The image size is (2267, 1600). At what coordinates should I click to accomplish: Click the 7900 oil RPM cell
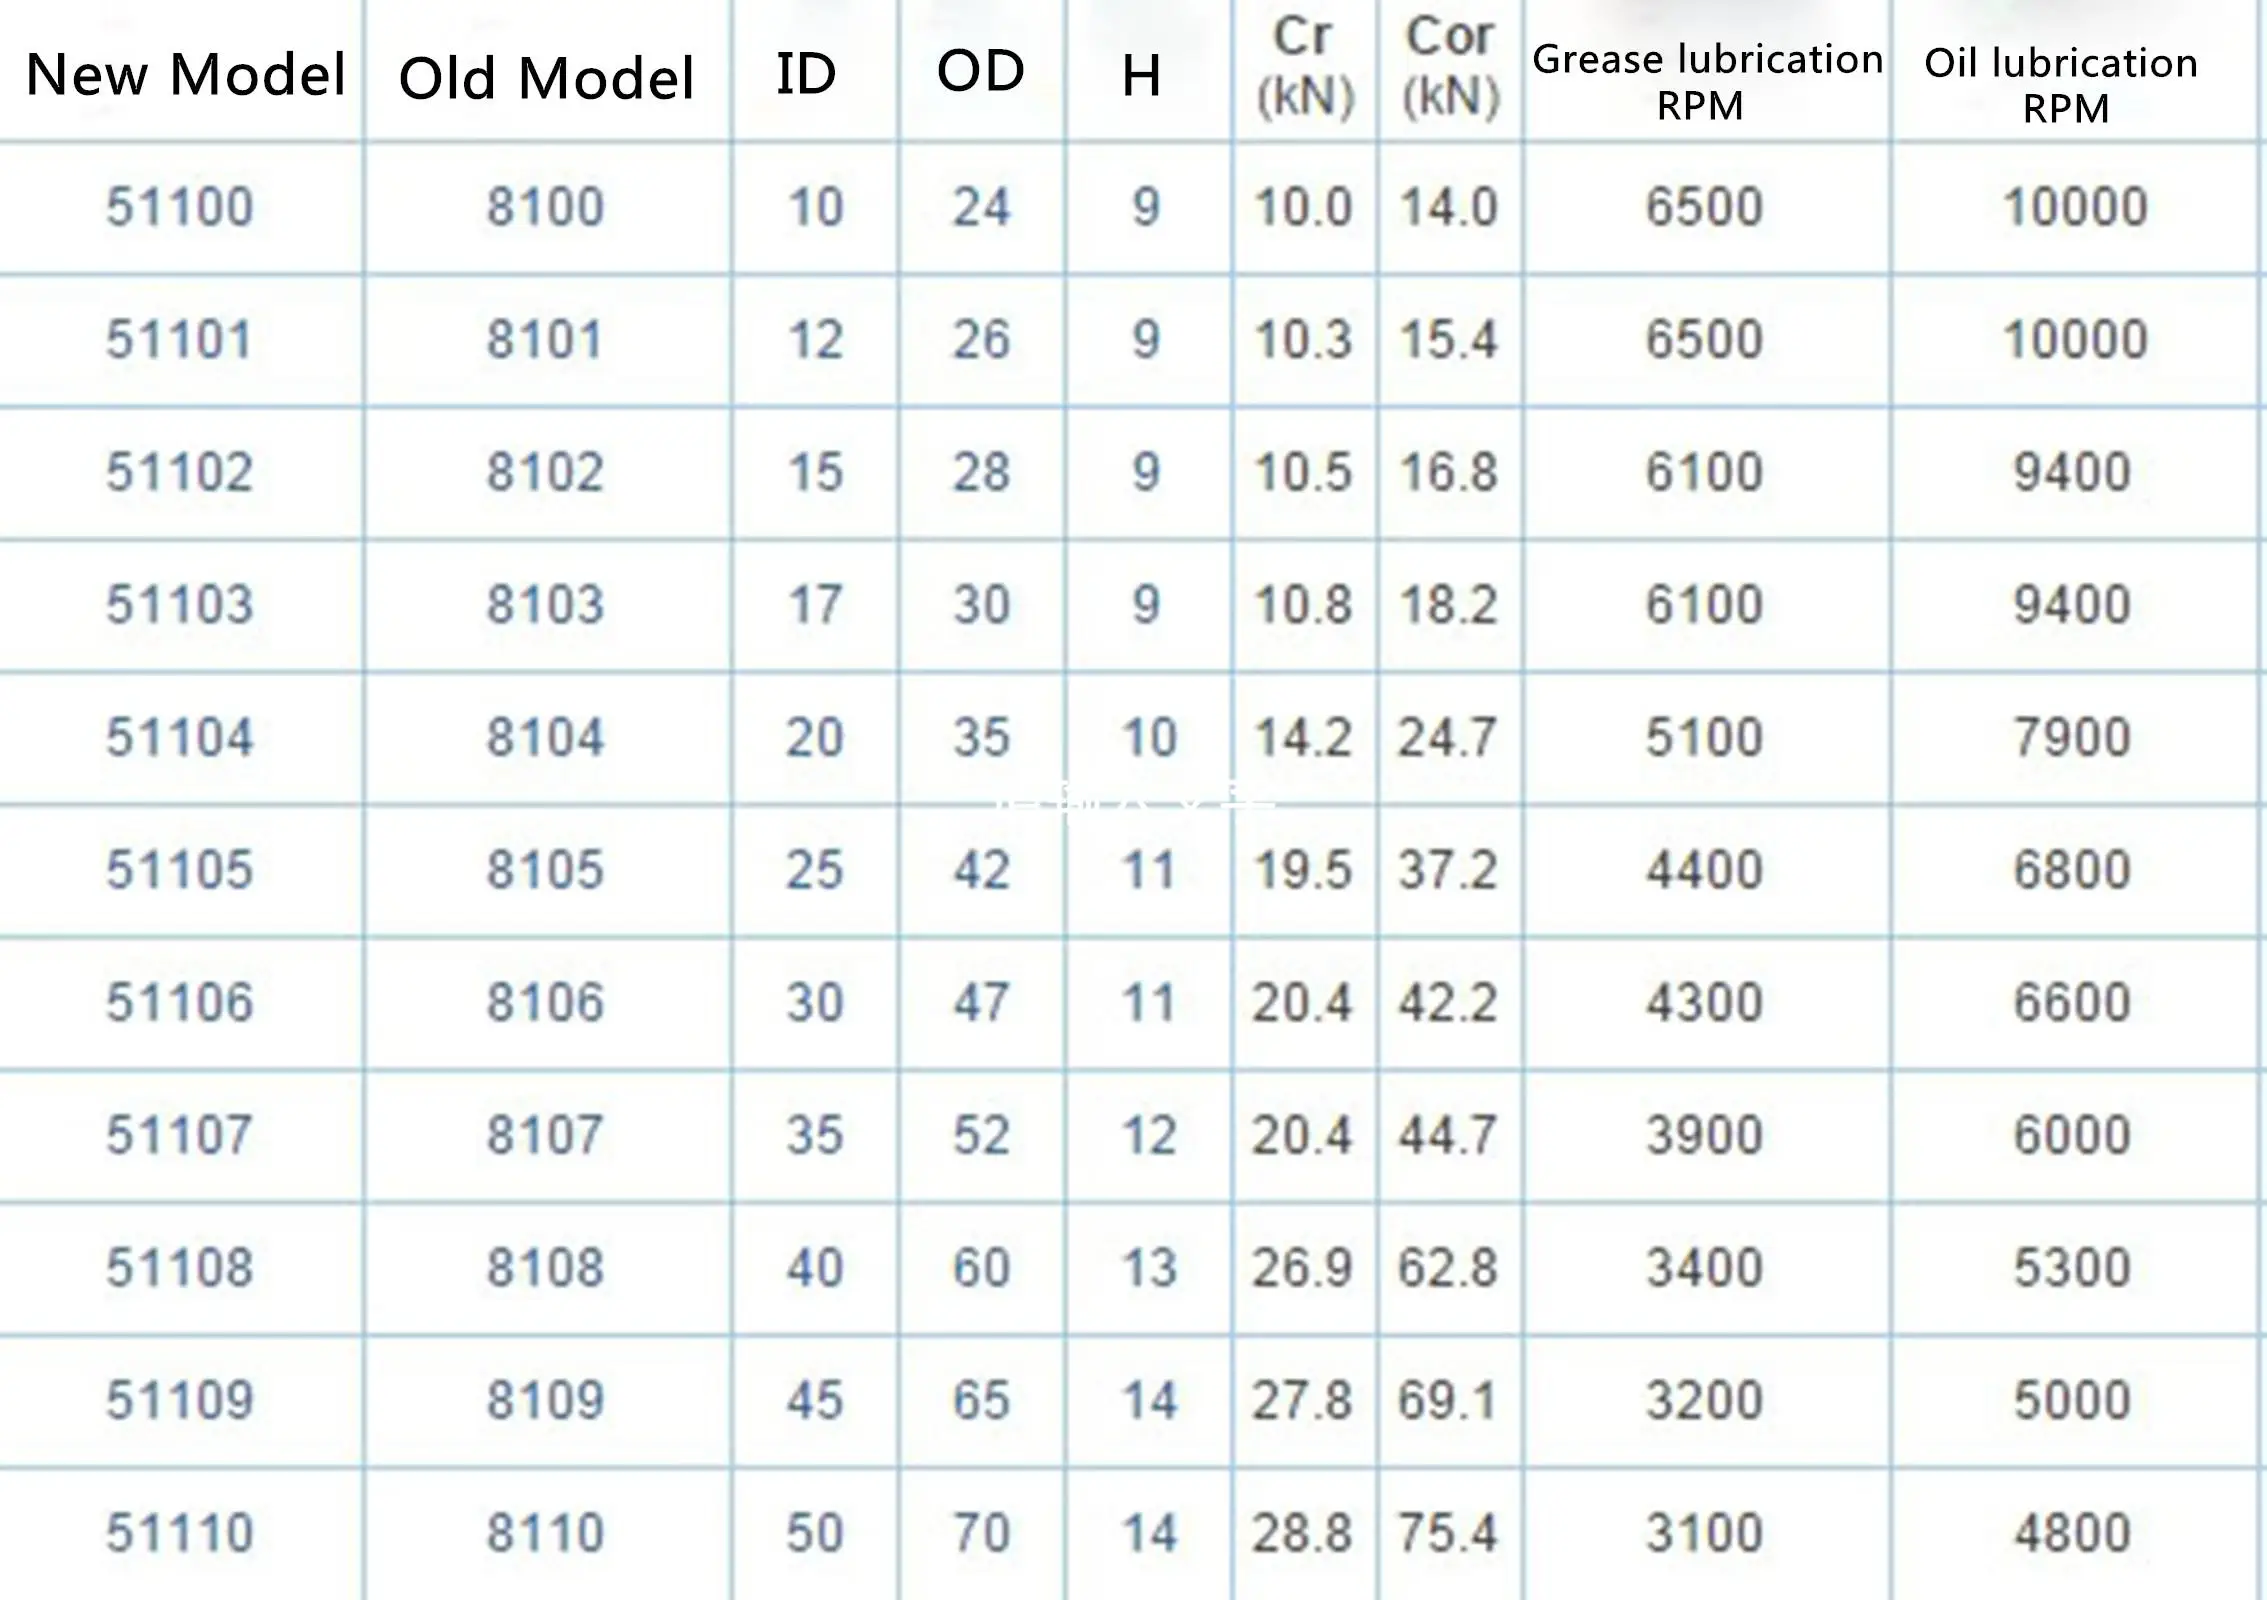point(2072,738)
